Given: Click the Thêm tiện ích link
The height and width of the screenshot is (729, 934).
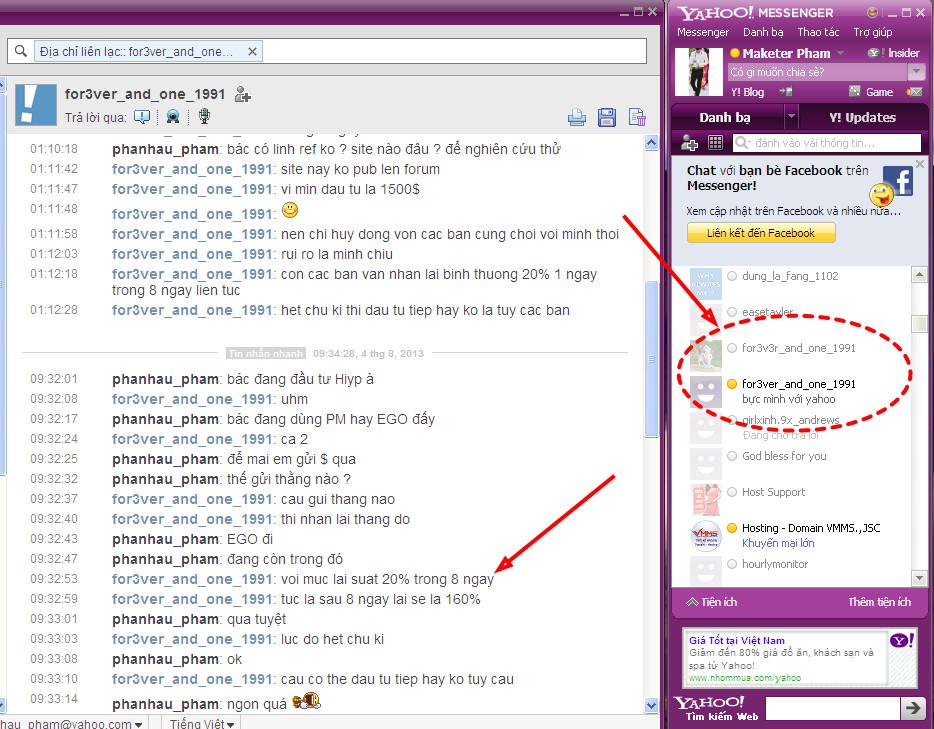Looking at the screenshot, I should click(x=880, y=602).
